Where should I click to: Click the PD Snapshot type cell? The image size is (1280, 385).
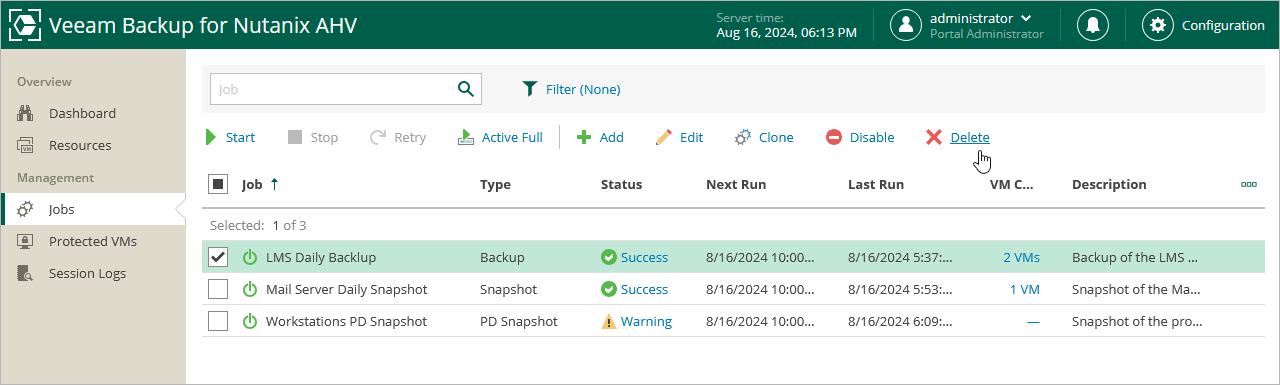(519, 321)
